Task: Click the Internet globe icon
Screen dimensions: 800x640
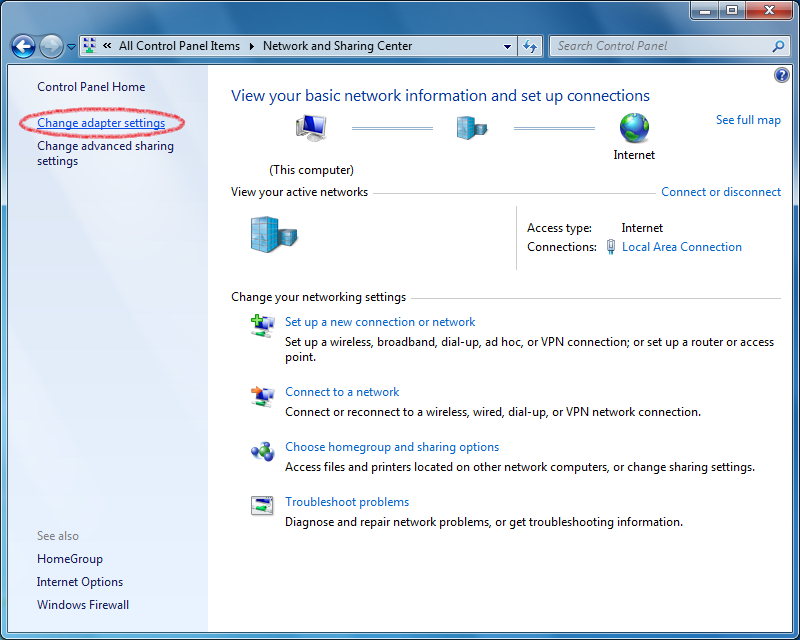Action: tap(634, 128)
